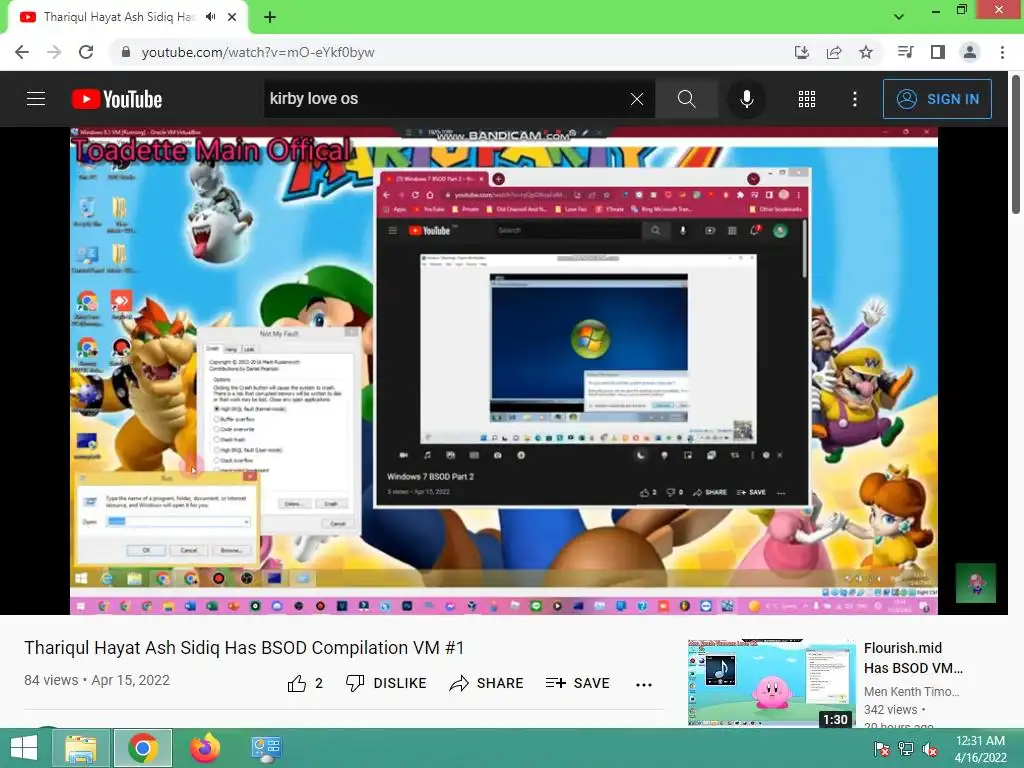Open the 'Flourish.mid Has BSOD VM' title link

(x=913, y=658)
